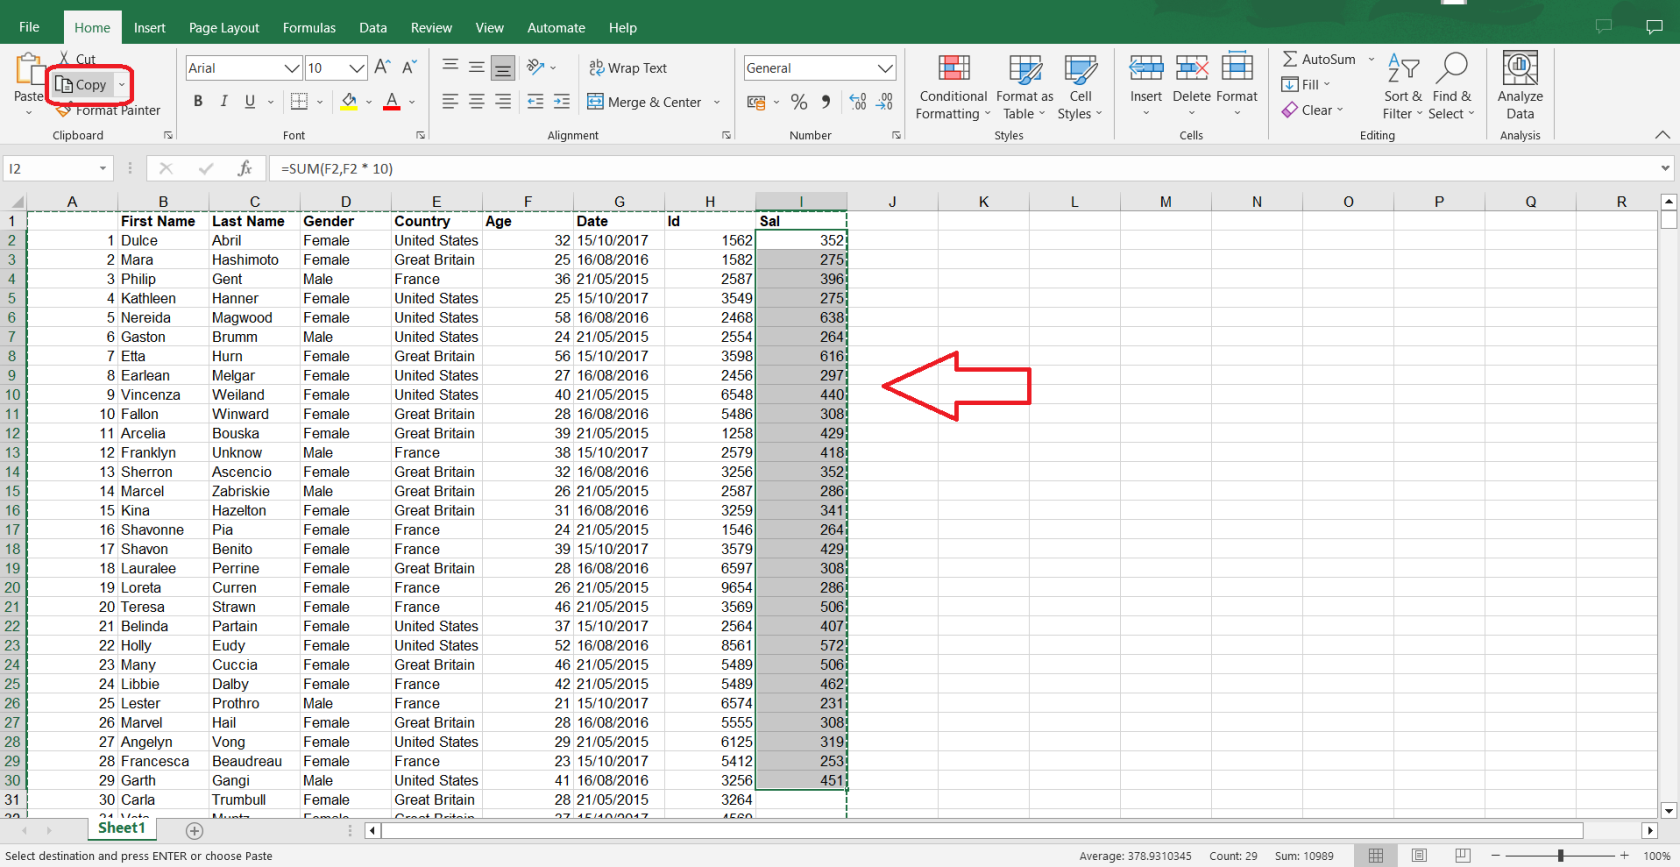The width and height of the screenshot is (1680, 867).
Task: Toggle Bold formatting
Action: [198, 101]
